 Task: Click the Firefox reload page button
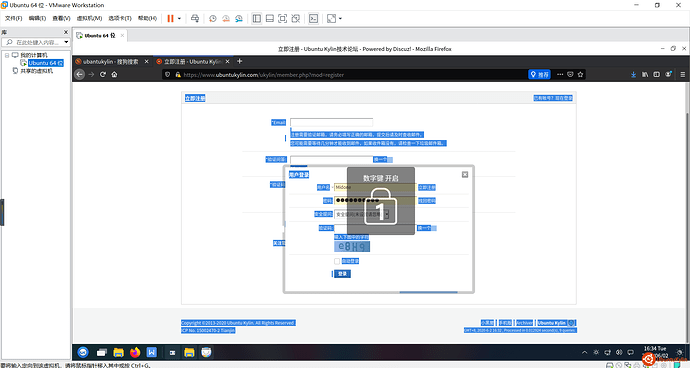(103, 74)
